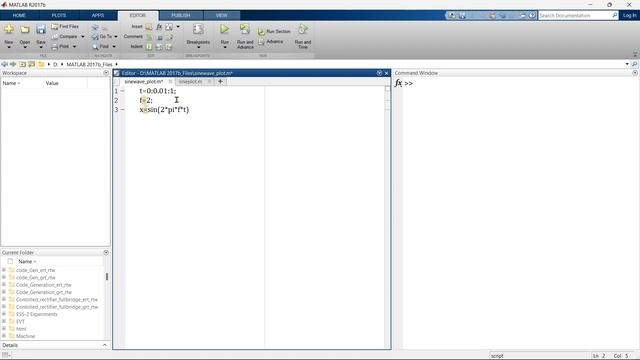
Task: Open the Compare dropdown arrow
Action: click(82, 37)
